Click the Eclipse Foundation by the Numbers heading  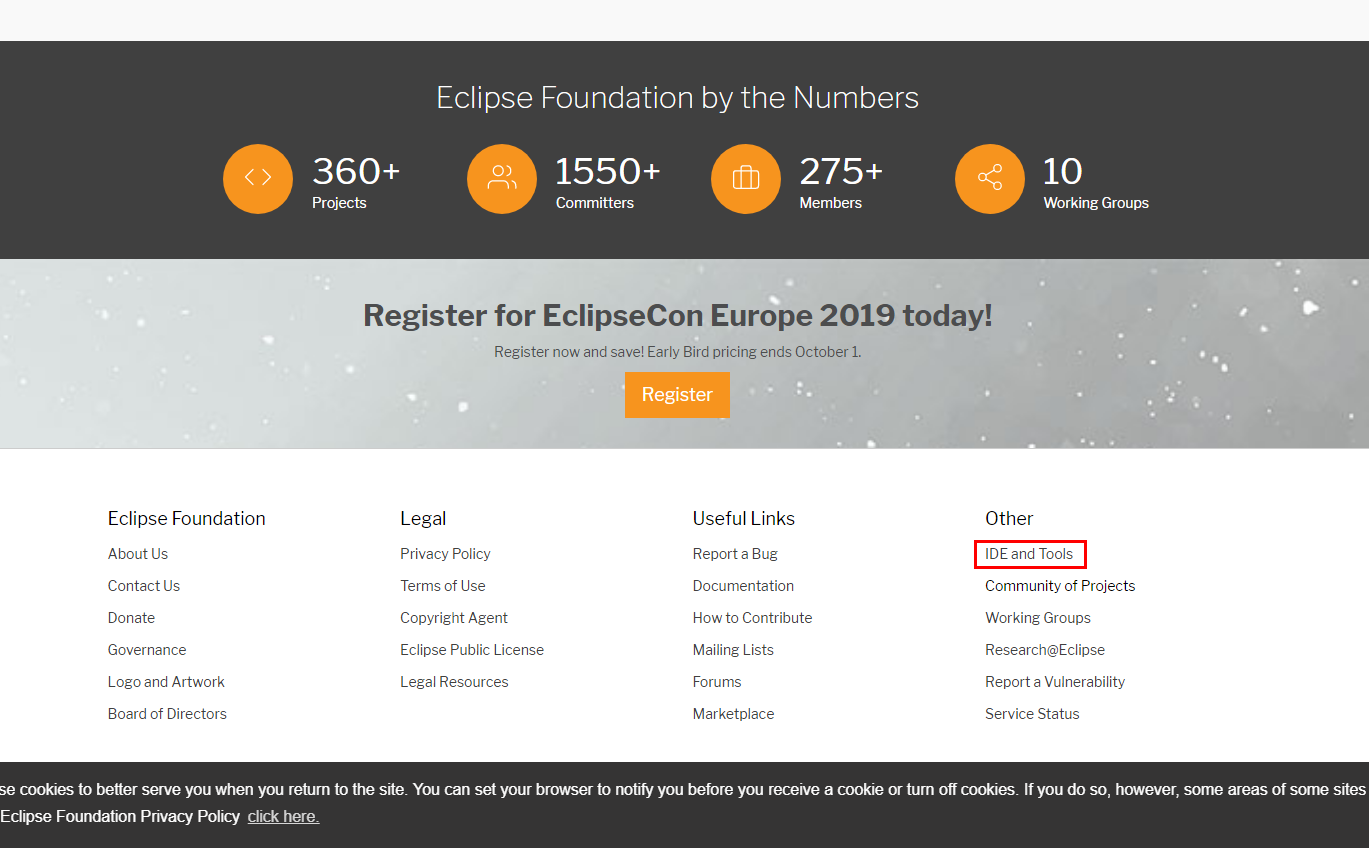coord(678,98)
